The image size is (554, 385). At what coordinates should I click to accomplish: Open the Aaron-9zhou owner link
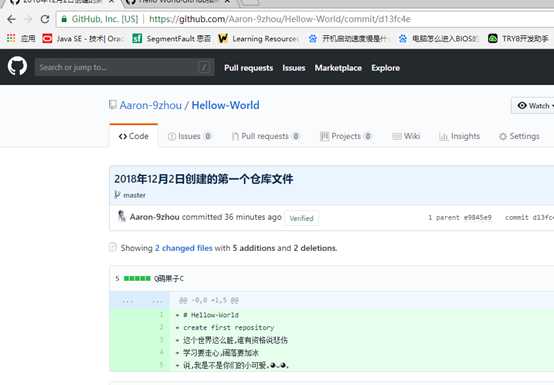pos(151,105)
